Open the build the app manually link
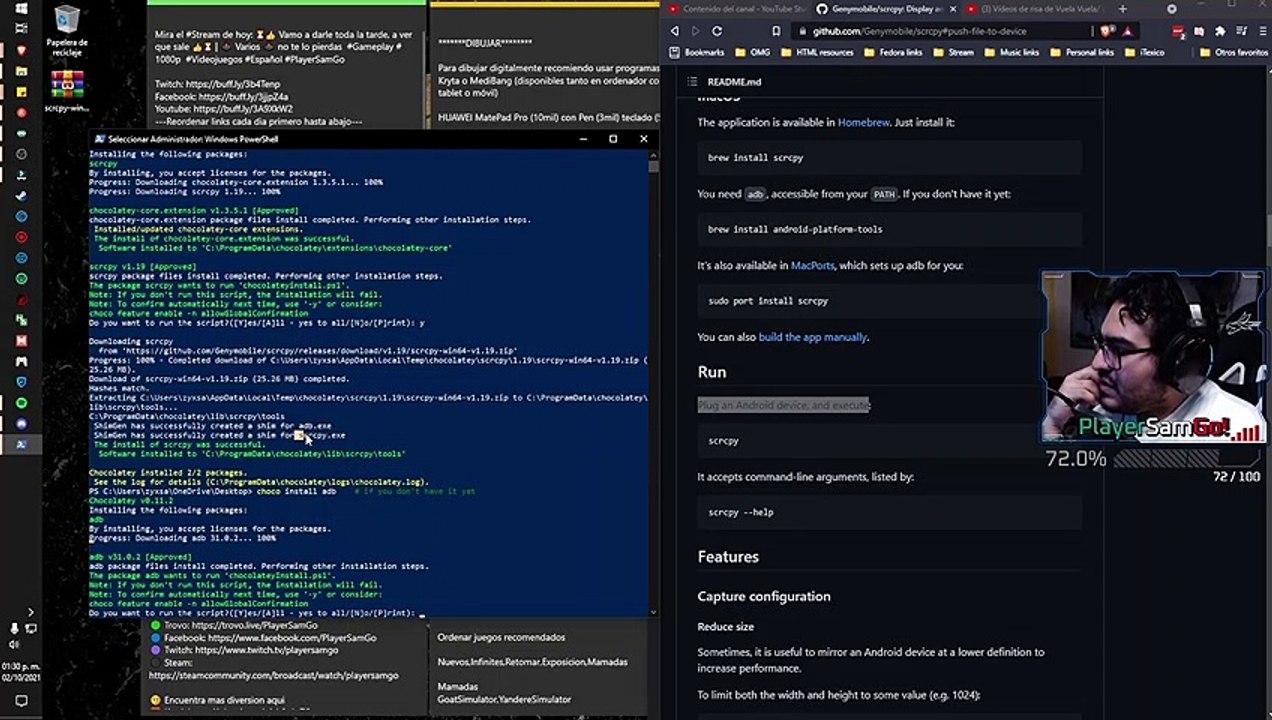This screenshot has height=720, width=1272. pyautogui.click(x=812, y=337)
